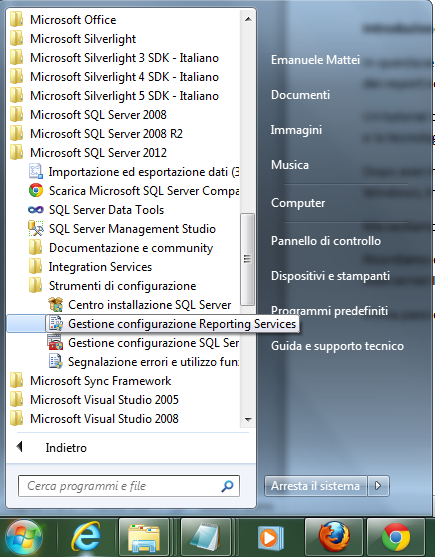Click Gestione configurazione SQL Server toolbox icon
The width and height of the screenshot is (435, 557).
pos(55,342)
